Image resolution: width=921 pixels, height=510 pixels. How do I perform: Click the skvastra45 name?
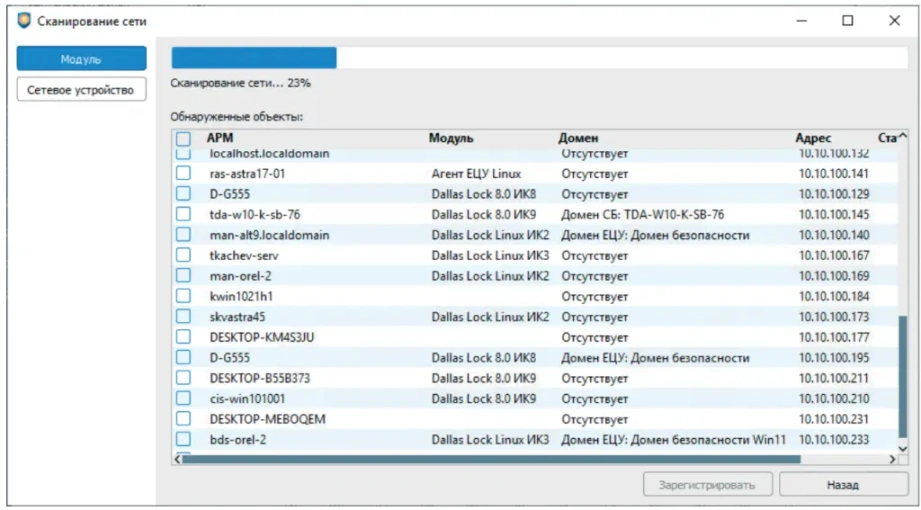(x=237, y=317)
